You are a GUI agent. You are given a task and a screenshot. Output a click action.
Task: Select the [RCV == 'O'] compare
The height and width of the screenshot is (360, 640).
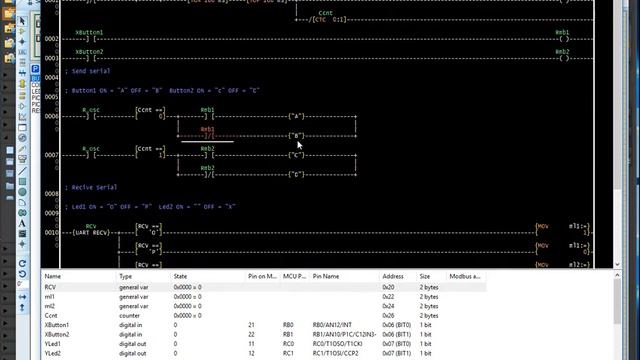[x=149, y=230]
